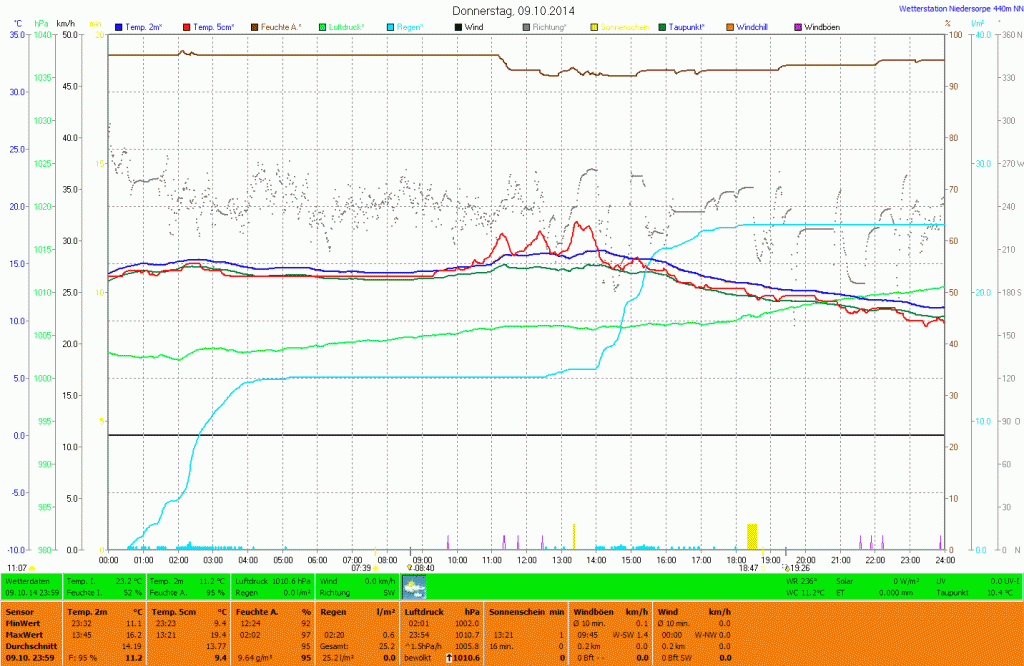
Task: Click the chart title Donnerstag, 09.10.2014
Action: click(x=513, y=10)
